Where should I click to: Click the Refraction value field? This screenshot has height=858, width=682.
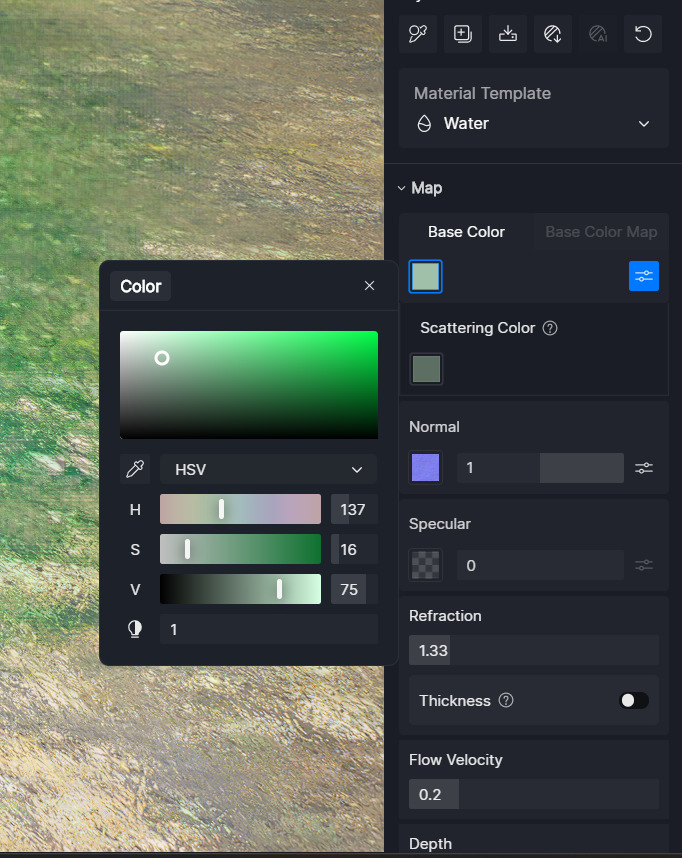click(533, 650)
